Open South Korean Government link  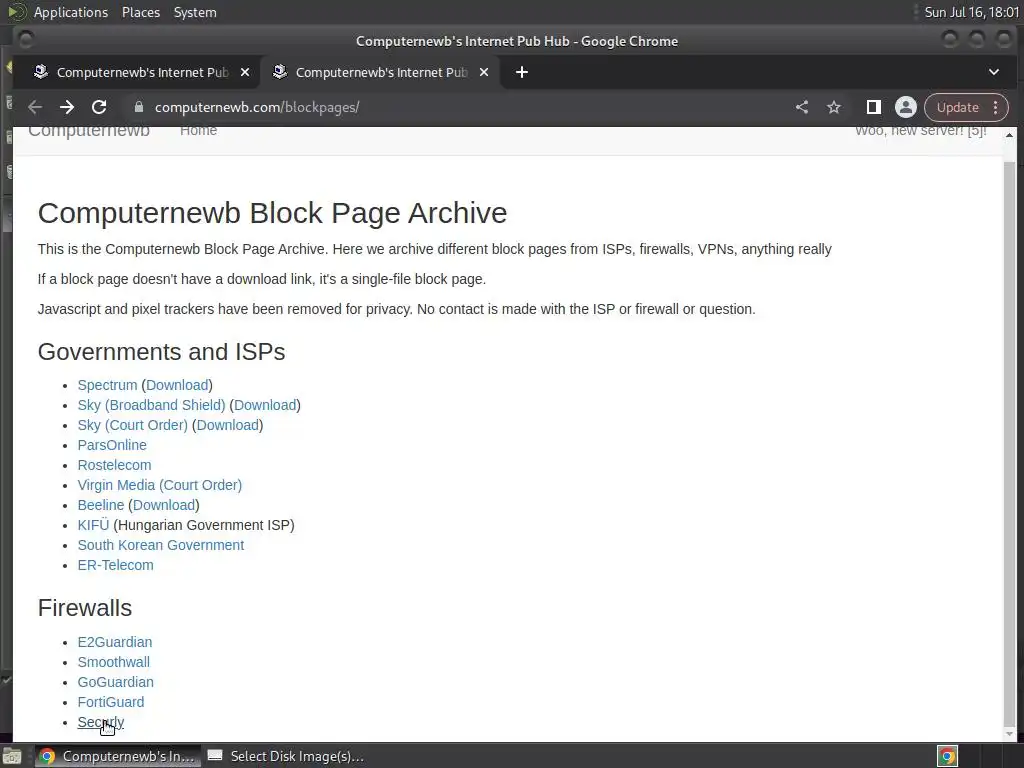click(x=161, y=545)
